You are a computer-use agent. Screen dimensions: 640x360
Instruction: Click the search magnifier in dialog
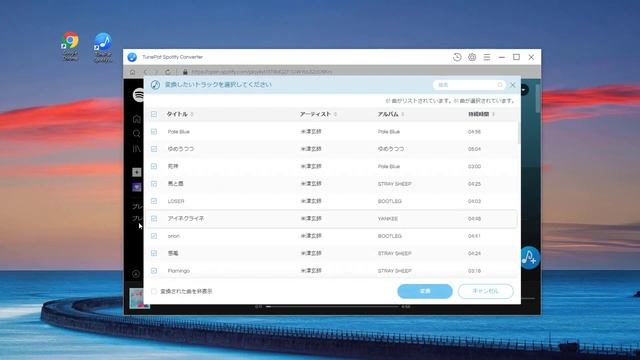[x=500, y=85]
